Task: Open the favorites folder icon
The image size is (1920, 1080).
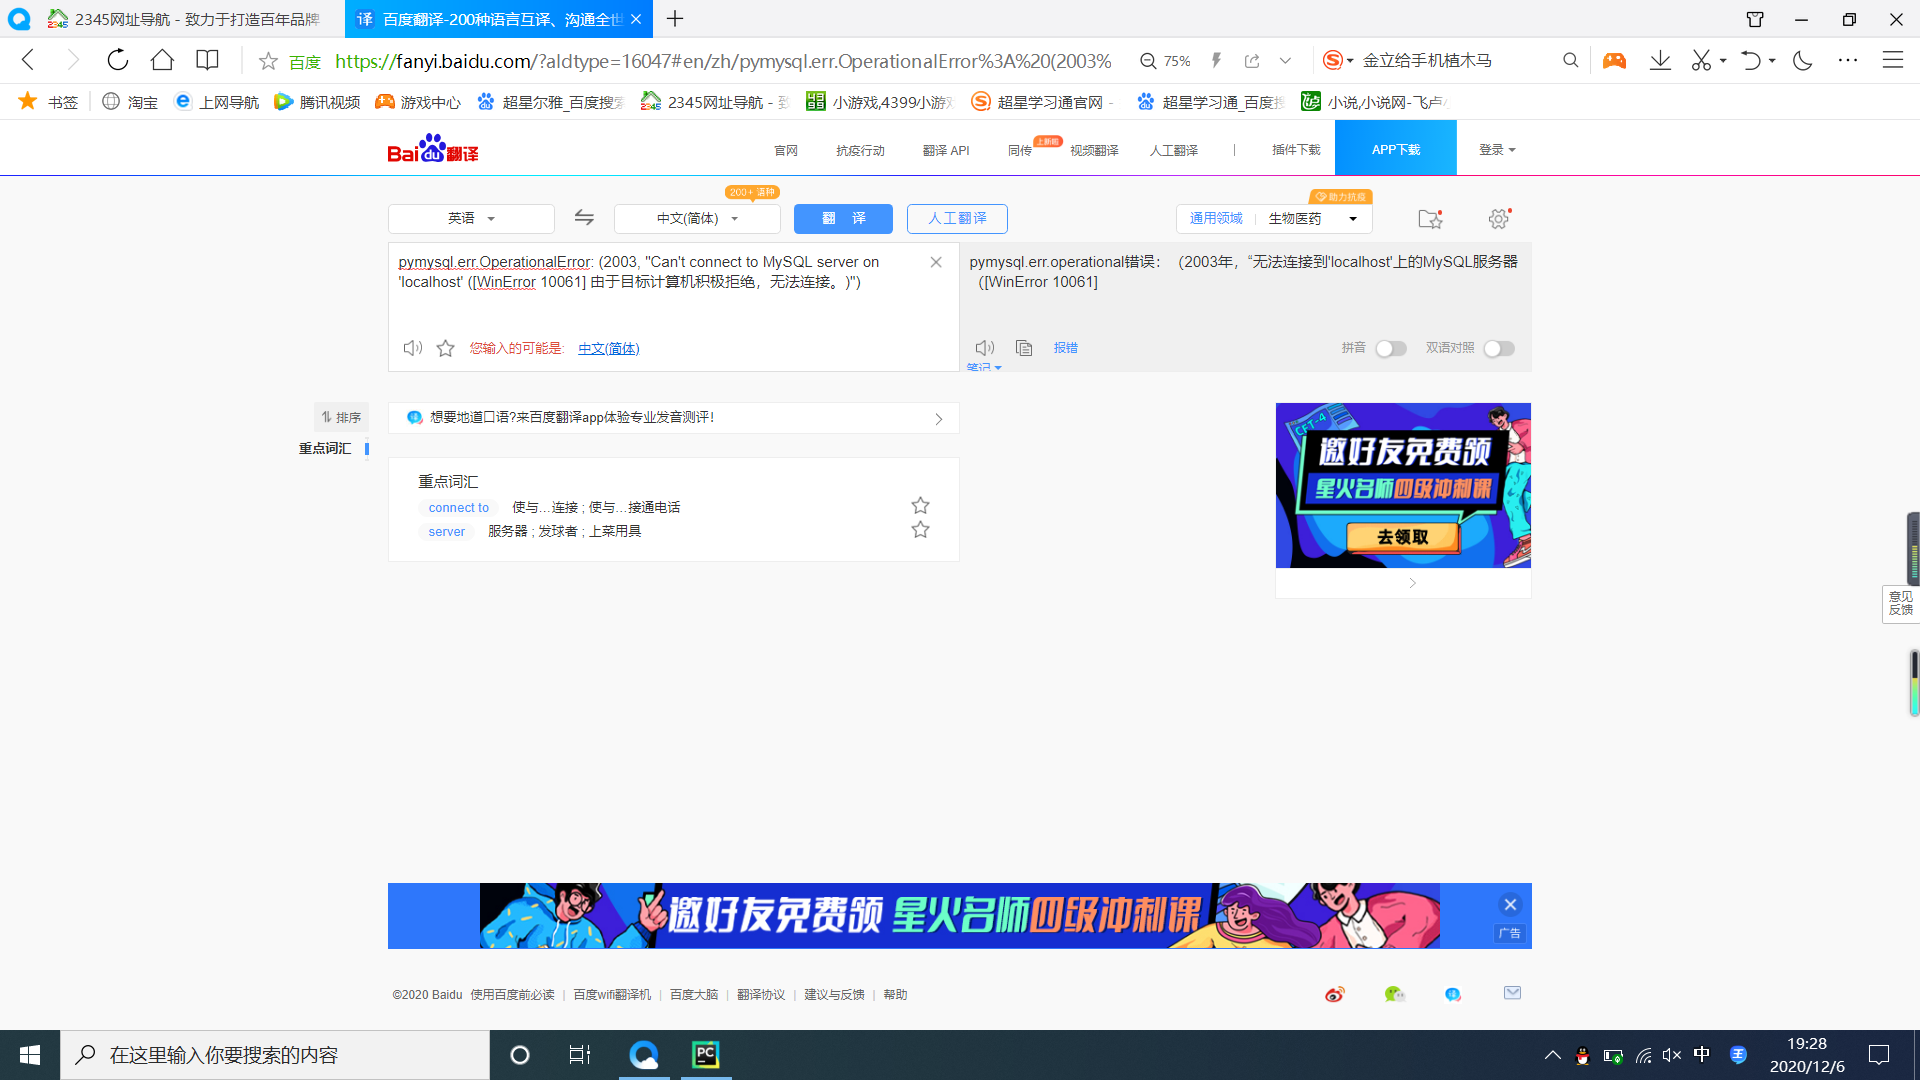Action: [1430, 219]
